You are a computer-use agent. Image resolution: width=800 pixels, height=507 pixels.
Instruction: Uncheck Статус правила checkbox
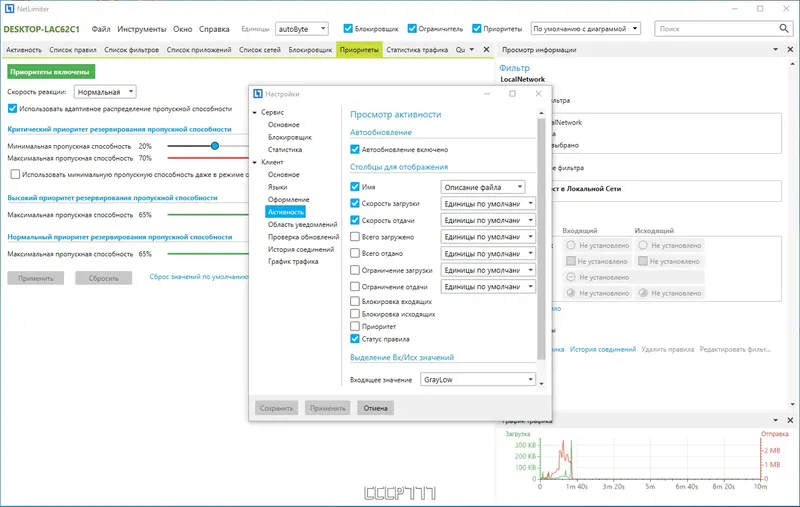click(355, 339)
